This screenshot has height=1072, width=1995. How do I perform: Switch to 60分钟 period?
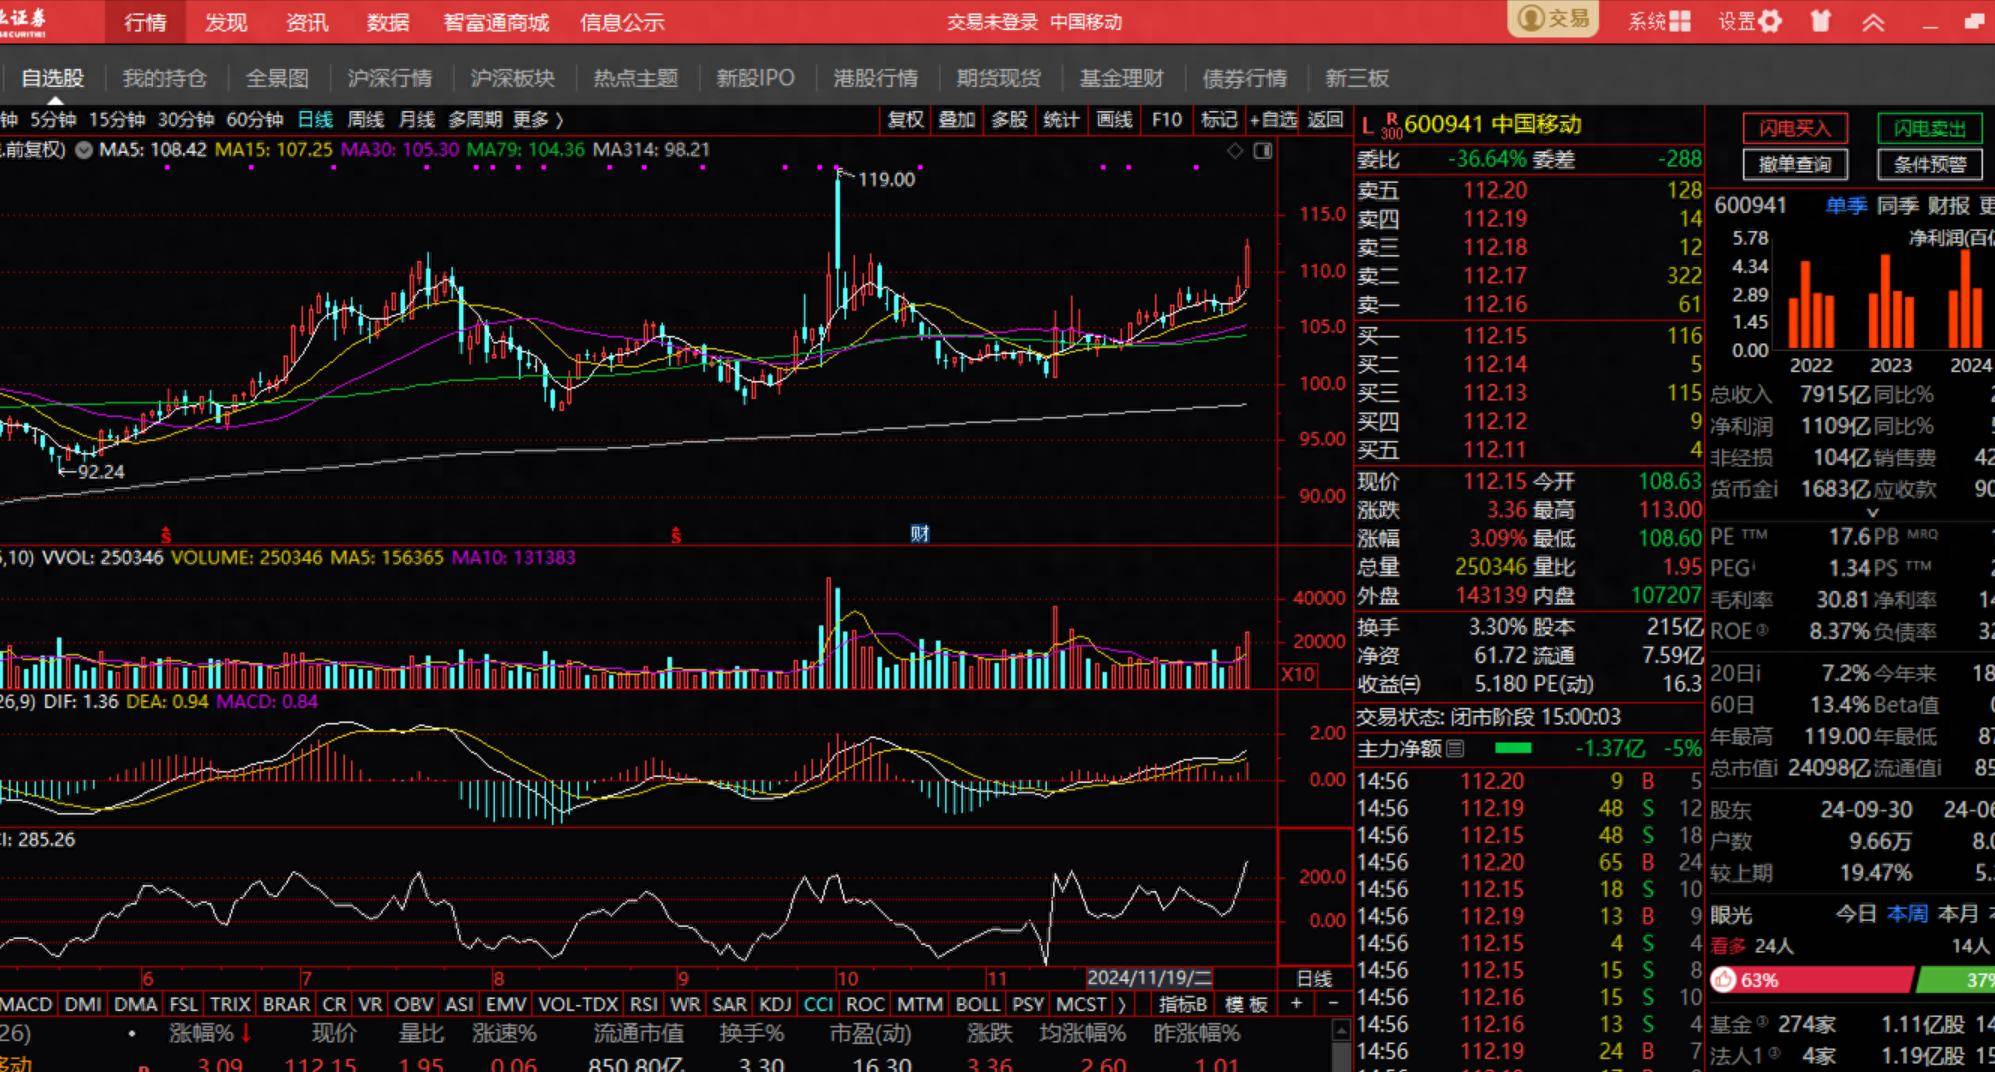point(255,120)
